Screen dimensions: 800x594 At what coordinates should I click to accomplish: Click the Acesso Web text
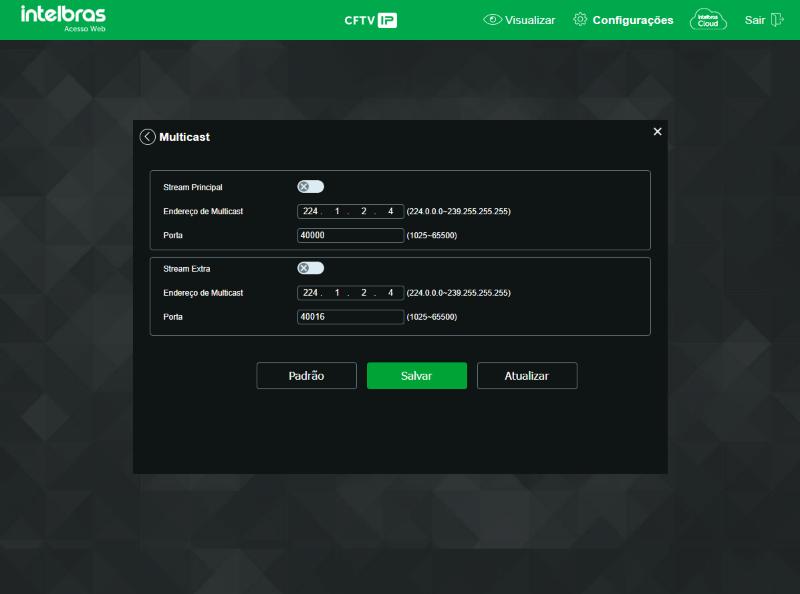point(85,29)
